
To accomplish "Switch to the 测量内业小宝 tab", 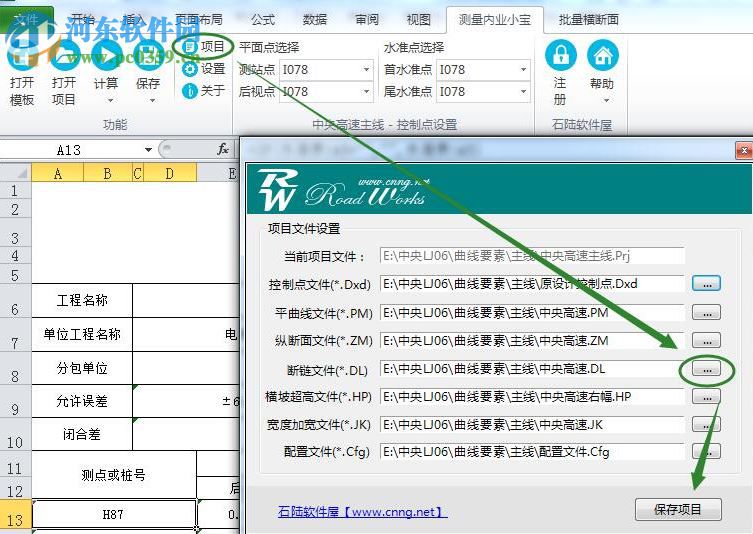I will coord(495,20).
